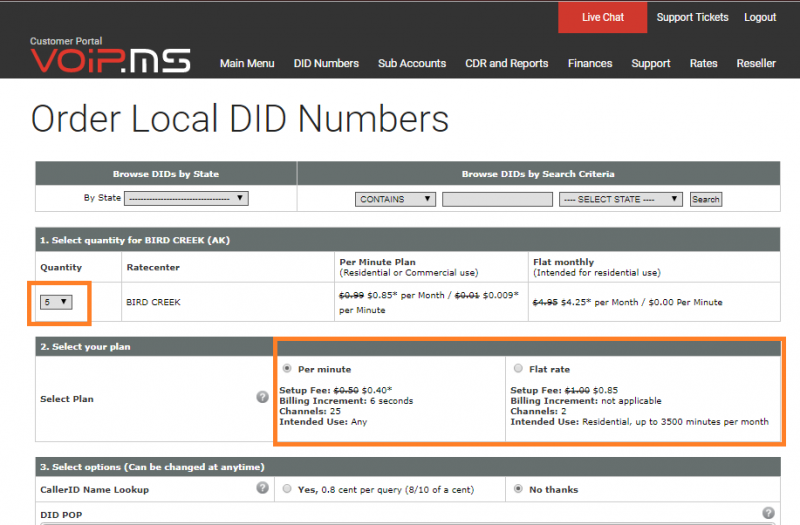This screenshot has height=525, width=800.
Task: Click the 'Browse DIDs by State' header
Action: click(x=166, y=173)
